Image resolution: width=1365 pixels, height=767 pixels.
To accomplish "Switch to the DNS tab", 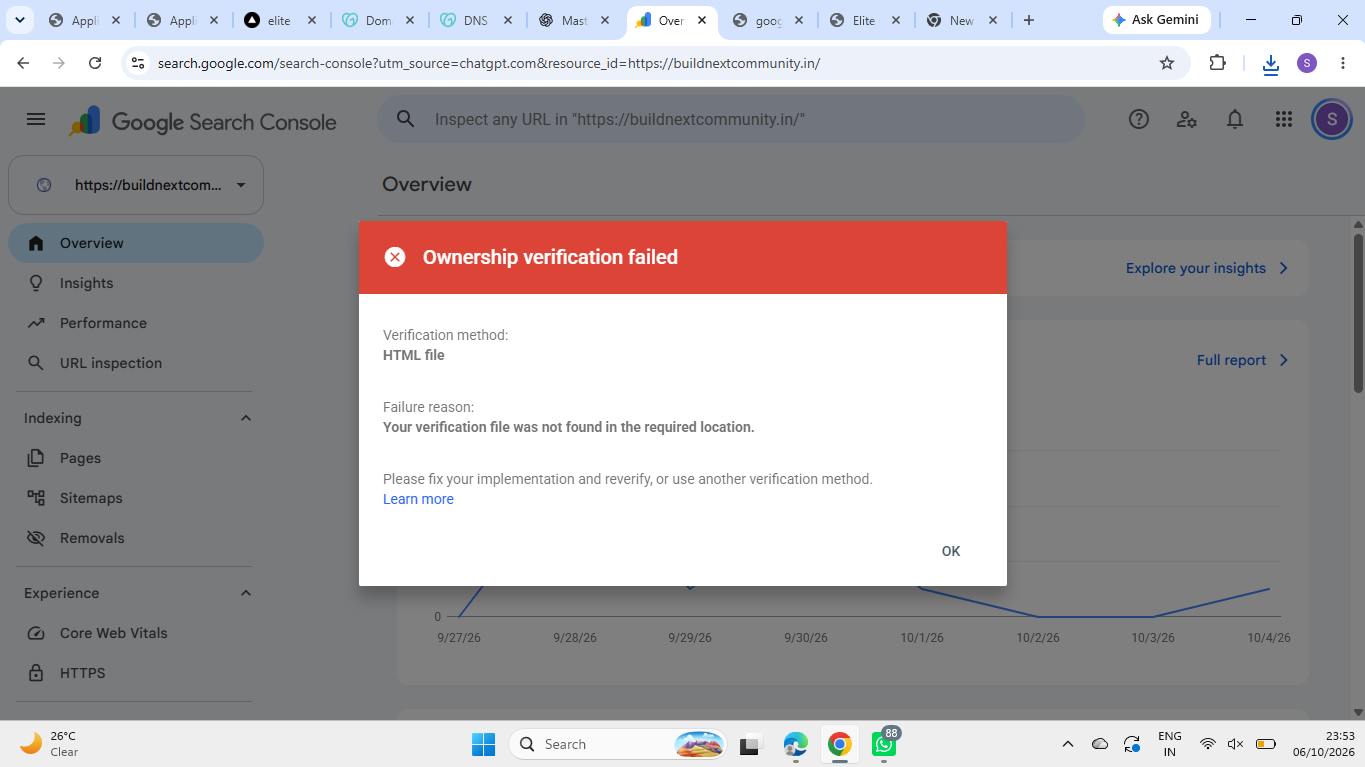I will [x=478, y=20].
